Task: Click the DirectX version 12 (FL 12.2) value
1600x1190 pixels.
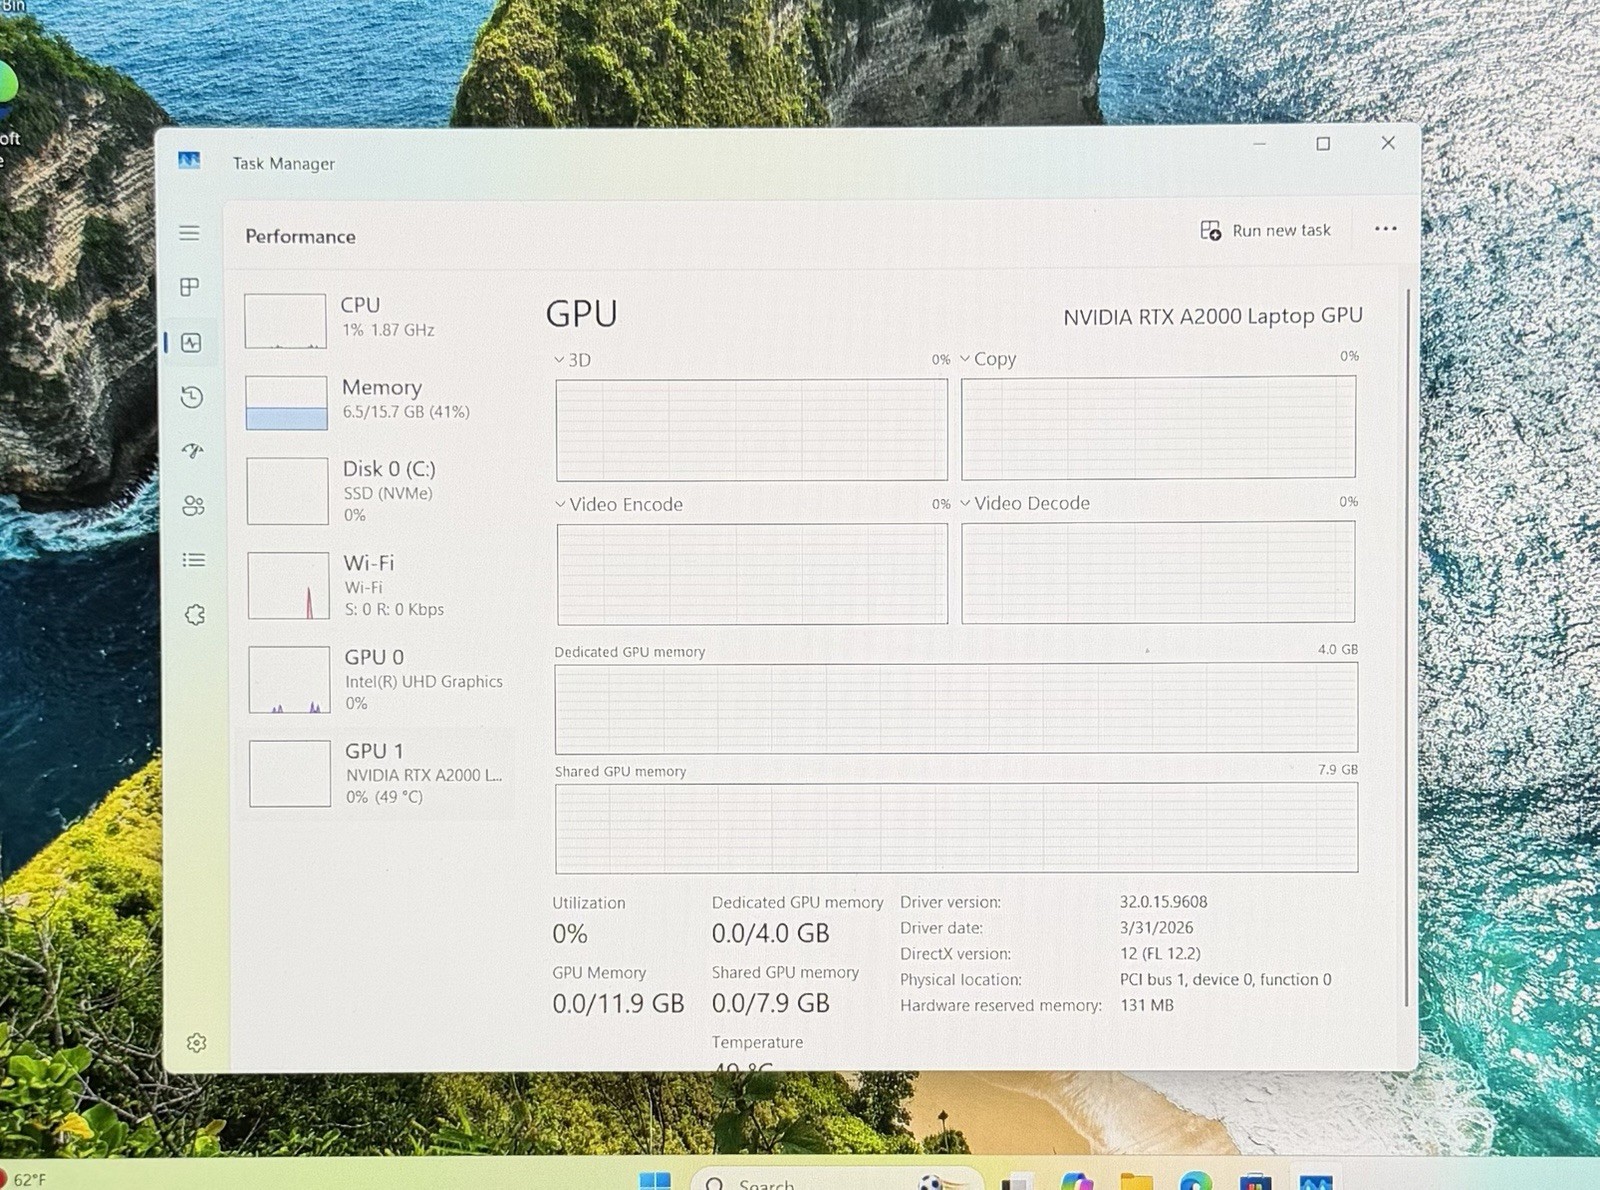Action: click(1160, 954)
